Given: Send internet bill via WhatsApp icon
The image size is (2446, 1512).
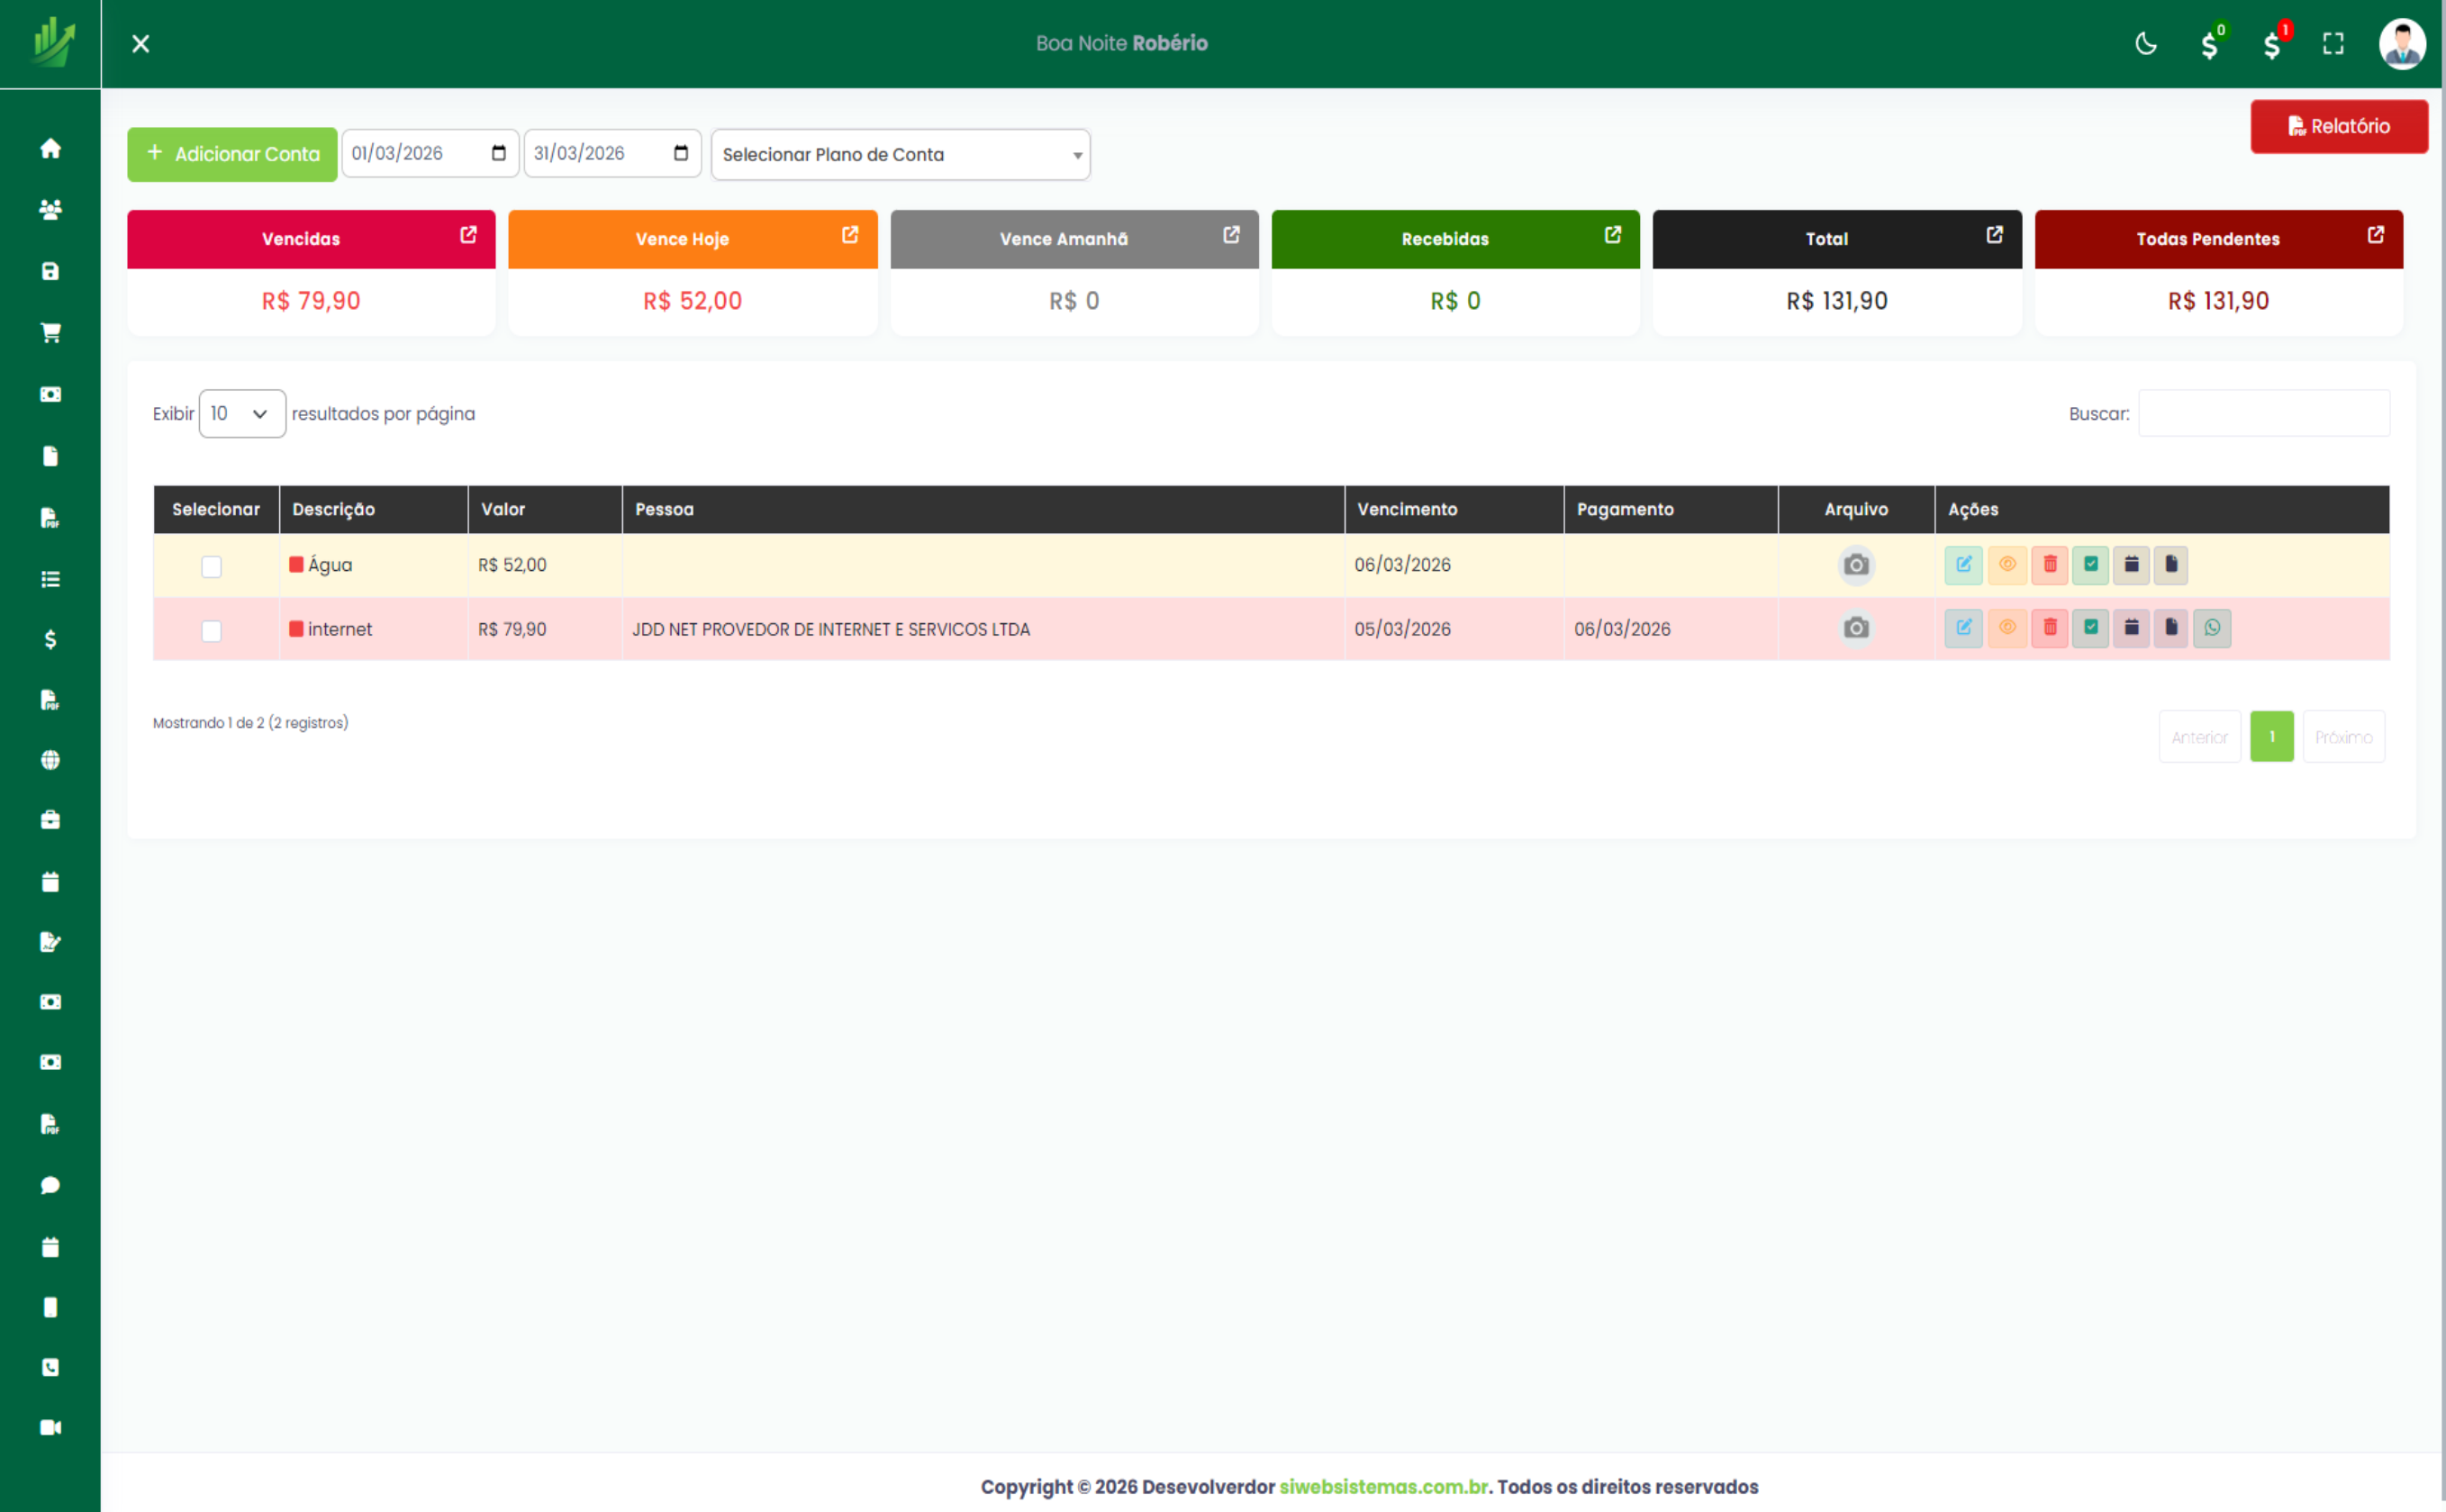Looking at the screenshot, I should (x=2212, y=628).
